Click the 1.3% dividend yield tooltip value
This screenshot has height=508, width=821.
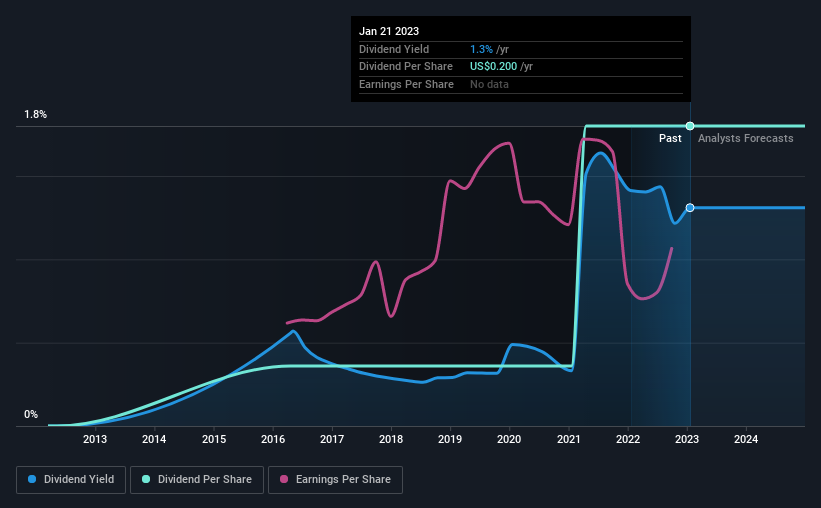click(481, 49)
